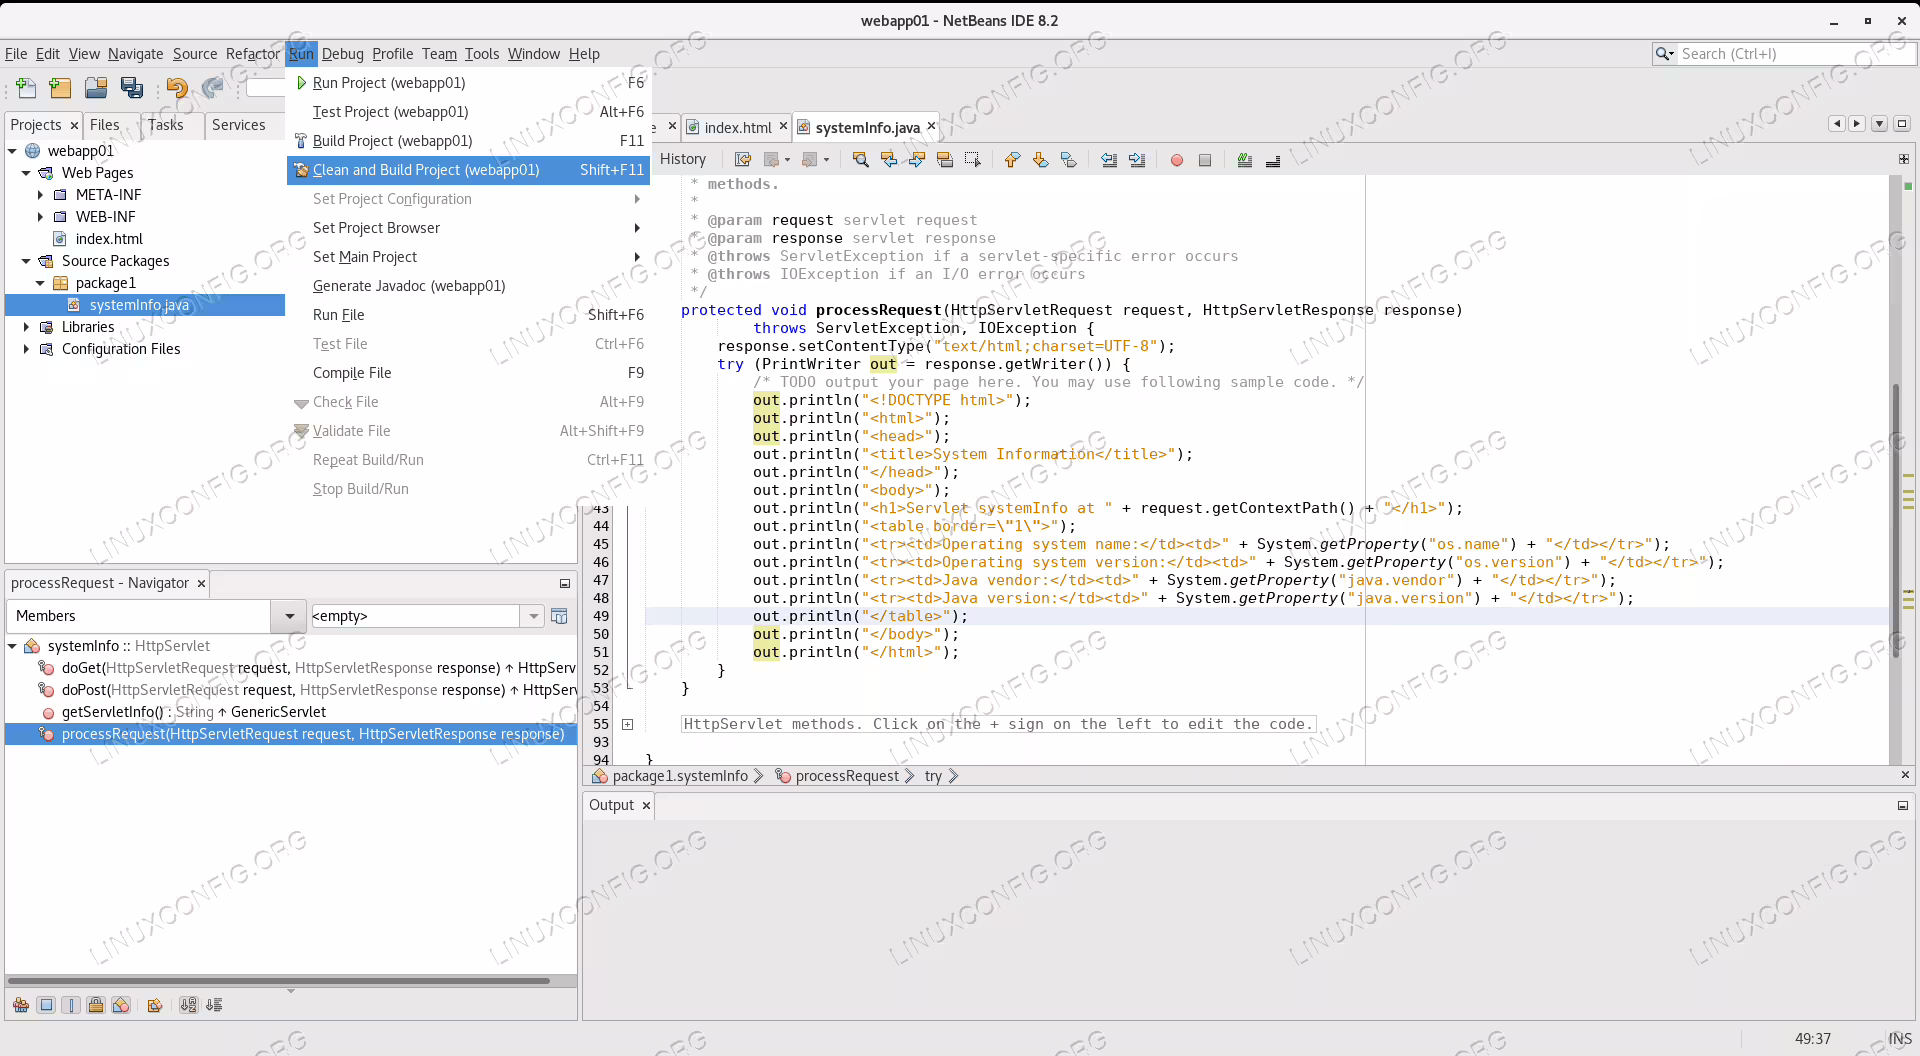Click the New File toolbar icon
This screenshot has width=1920, height=1056.
(x=27, y=88)
